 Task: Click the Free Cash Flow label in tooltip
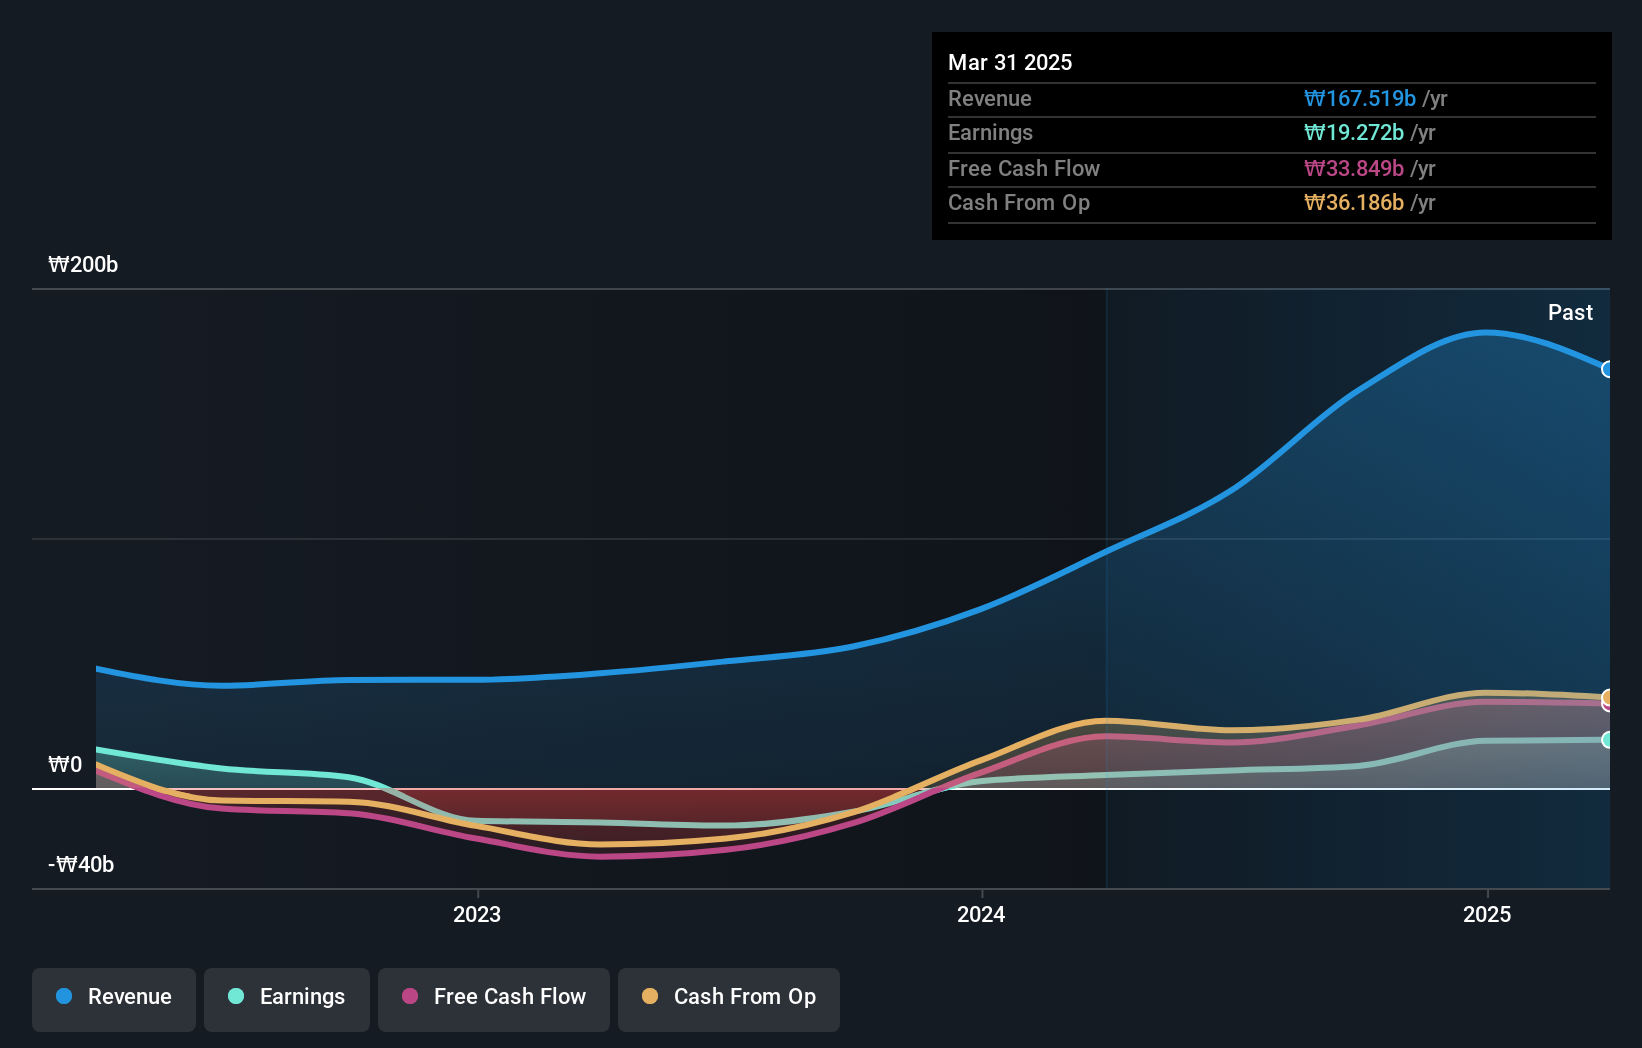(1024, 168)
